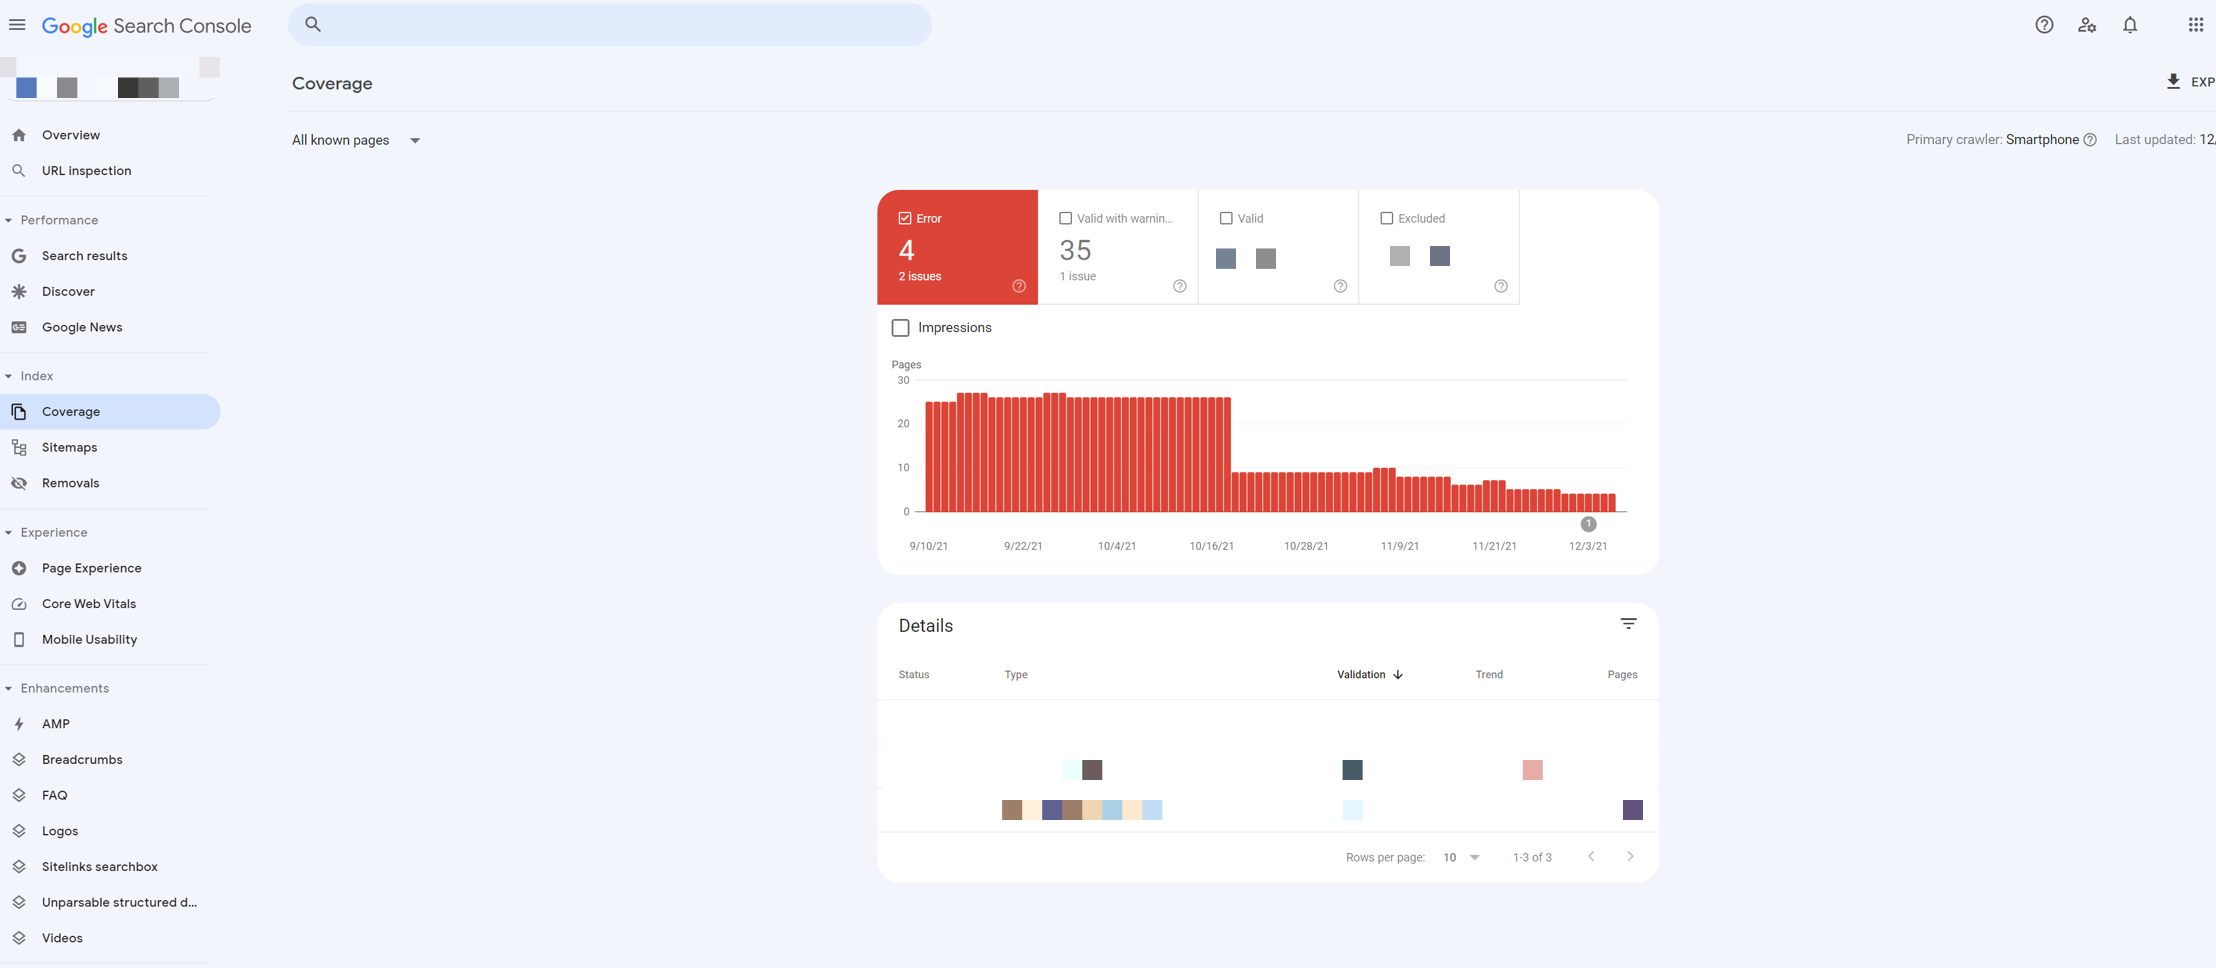This screenshot has width=2216, height=968.
Task: Open the Rows per page dropdown
Action: point(1462,857)
